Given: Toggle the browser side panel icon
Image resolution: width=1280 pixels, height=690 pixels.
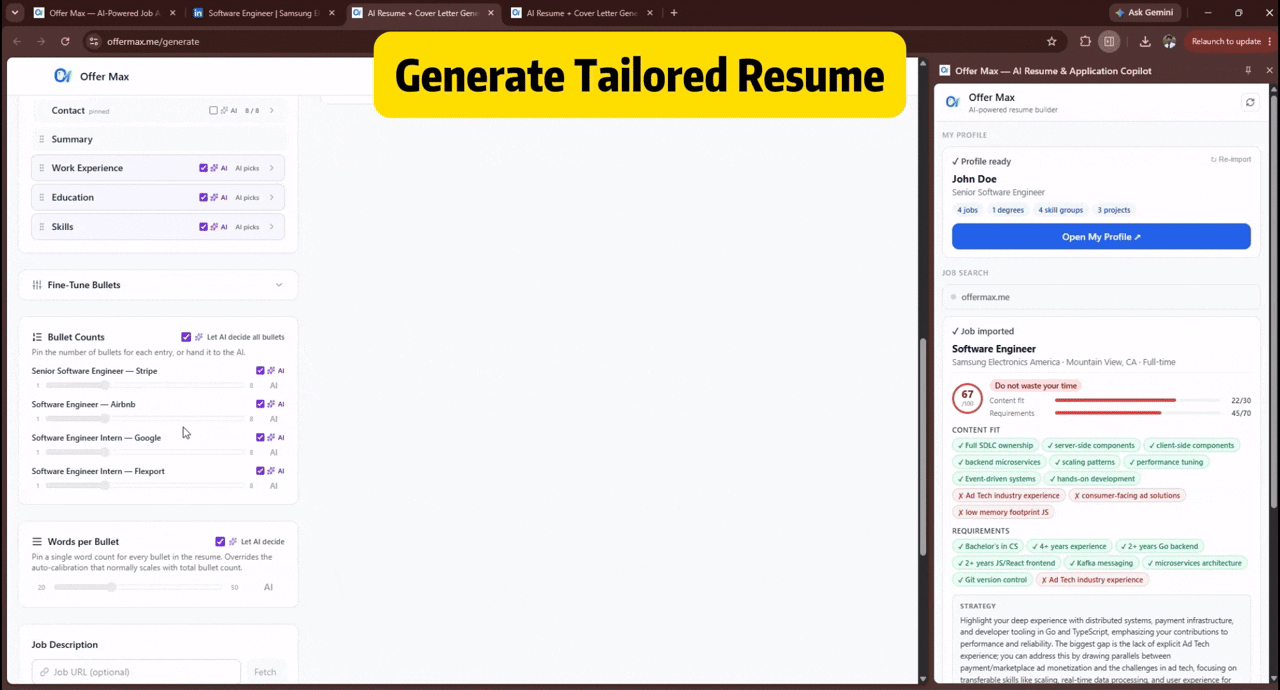Looking at the screenshot, I should pyautogui.click(x=1109, y=41).
